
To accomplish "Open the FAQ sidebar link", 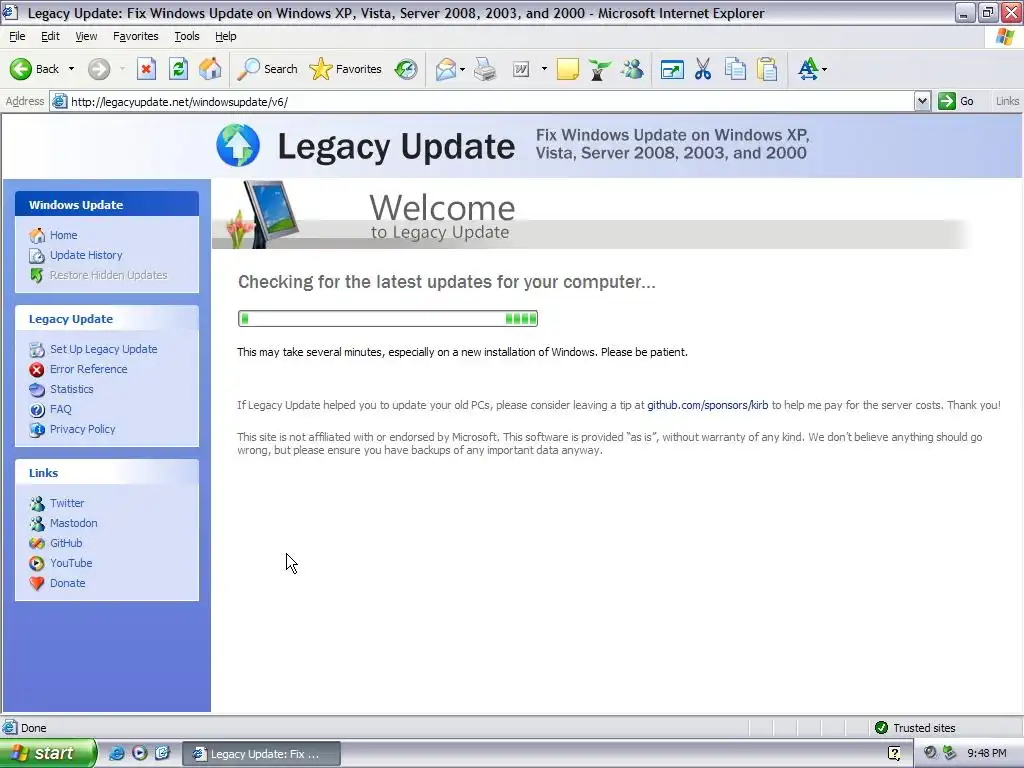I will pos(61,409).
